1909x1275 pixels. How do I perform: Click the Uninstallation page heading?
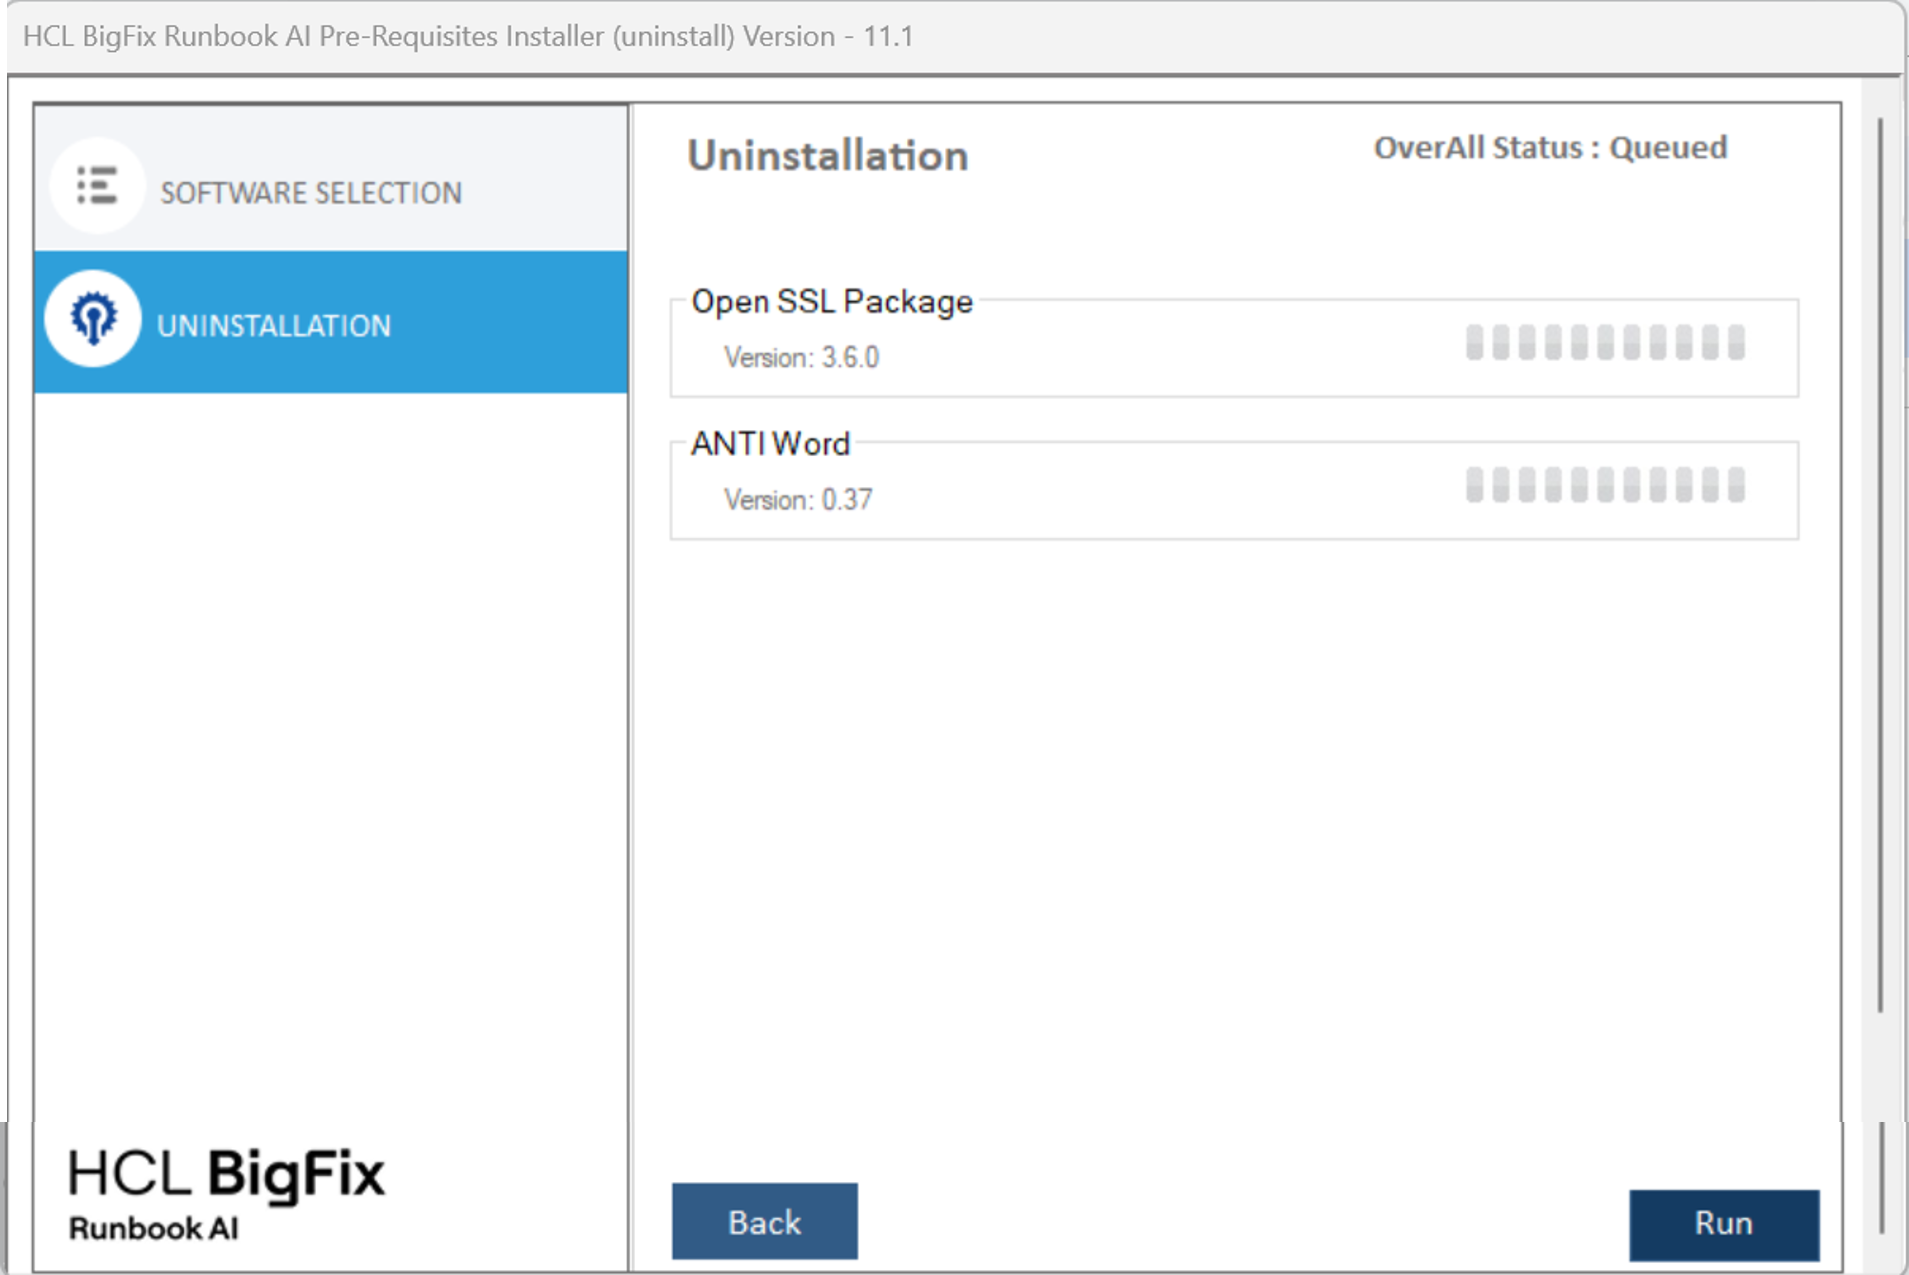coord(828,156)
